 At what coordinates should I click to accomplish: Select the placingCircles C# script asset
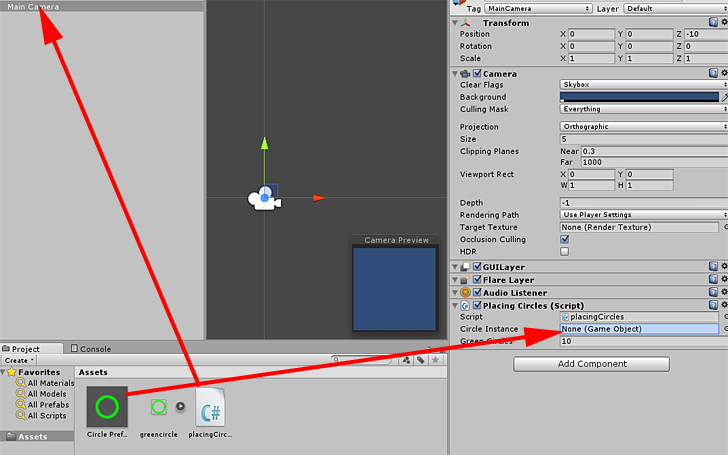coord(211,408)
